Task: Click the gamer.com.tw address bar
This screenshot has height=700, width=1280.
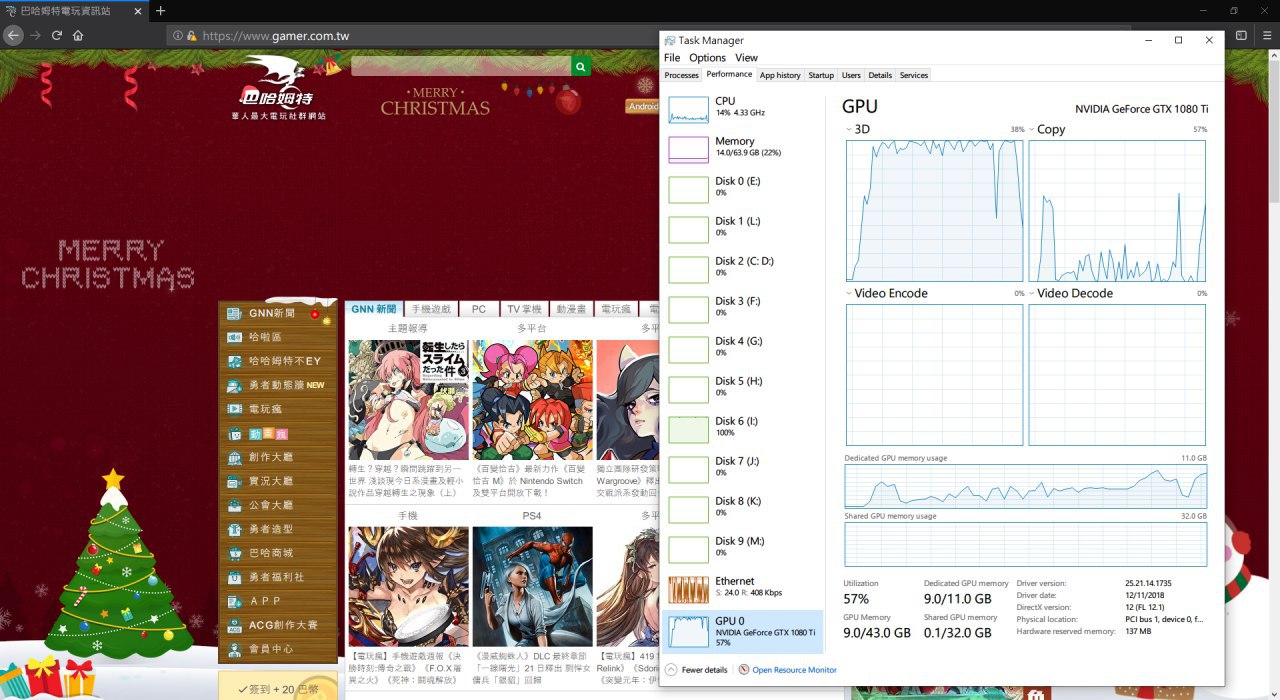Action: coord(400,35)
